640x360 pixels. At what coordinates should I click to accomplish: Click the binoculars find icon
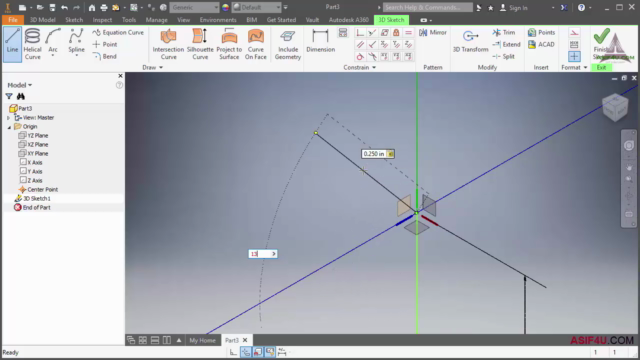click(x=21, y=96)
